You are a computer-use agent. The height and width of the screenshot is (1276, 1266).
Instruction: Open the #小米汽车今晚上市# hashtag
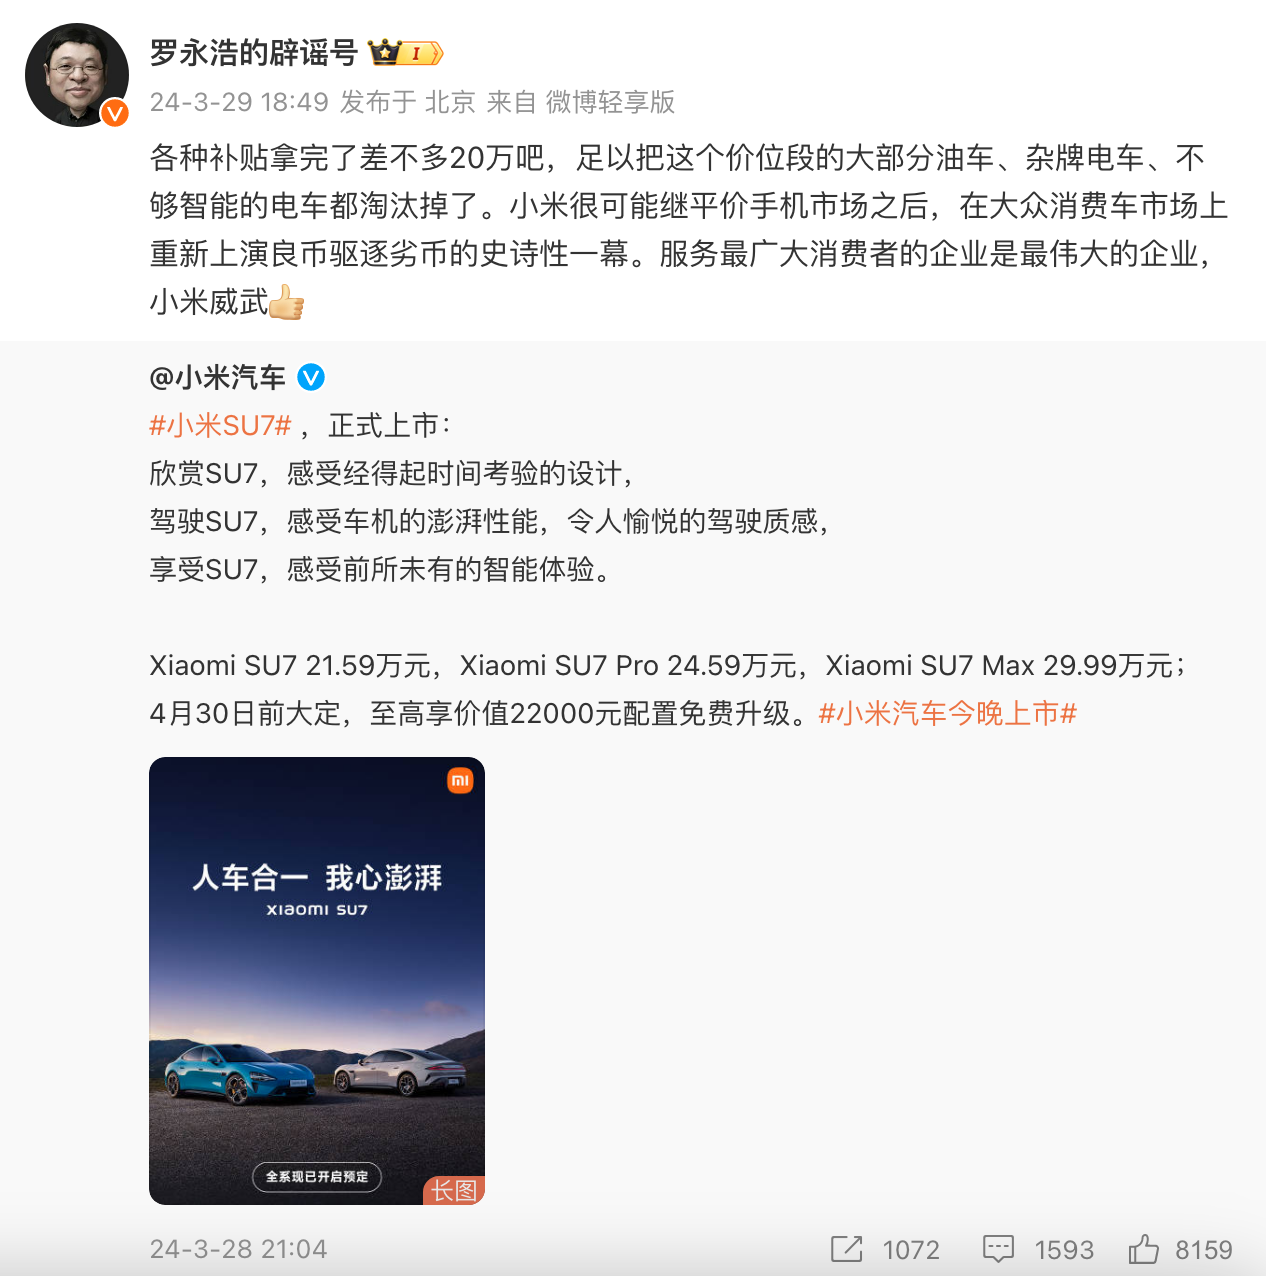click(947, 714)
